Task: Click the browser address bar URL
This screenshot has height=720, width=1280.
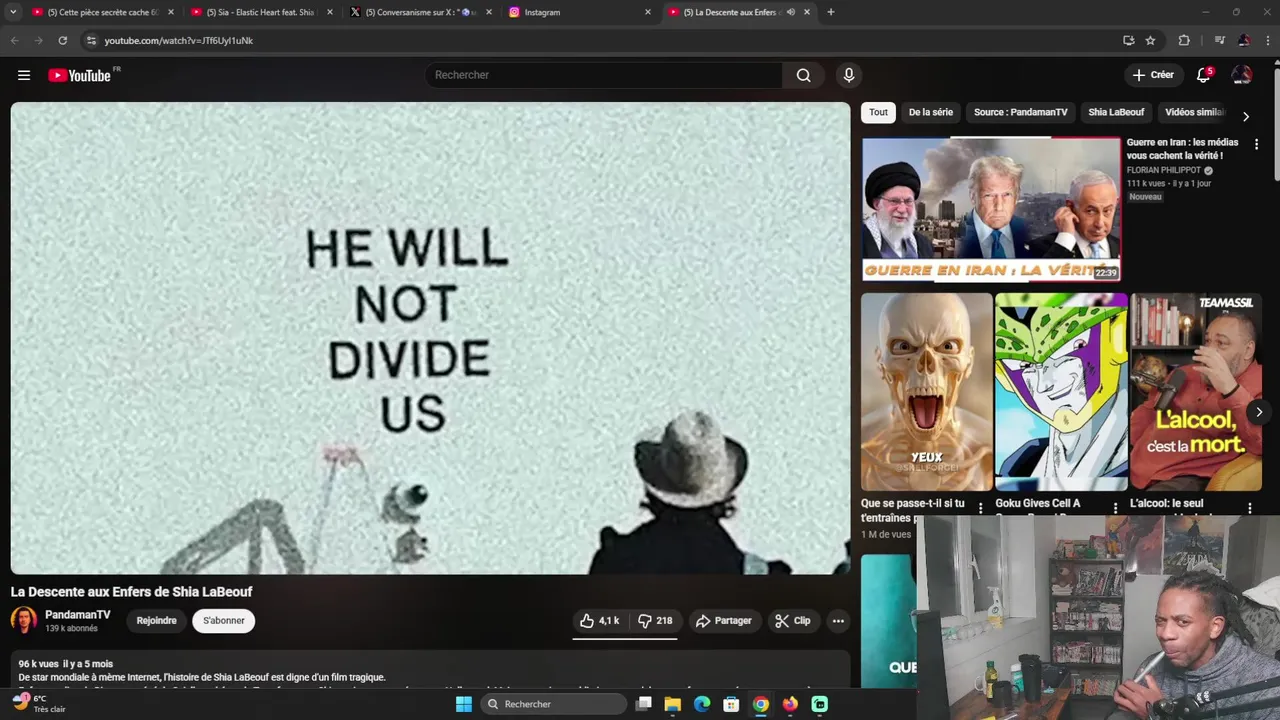Action: (x=179, y=41)
